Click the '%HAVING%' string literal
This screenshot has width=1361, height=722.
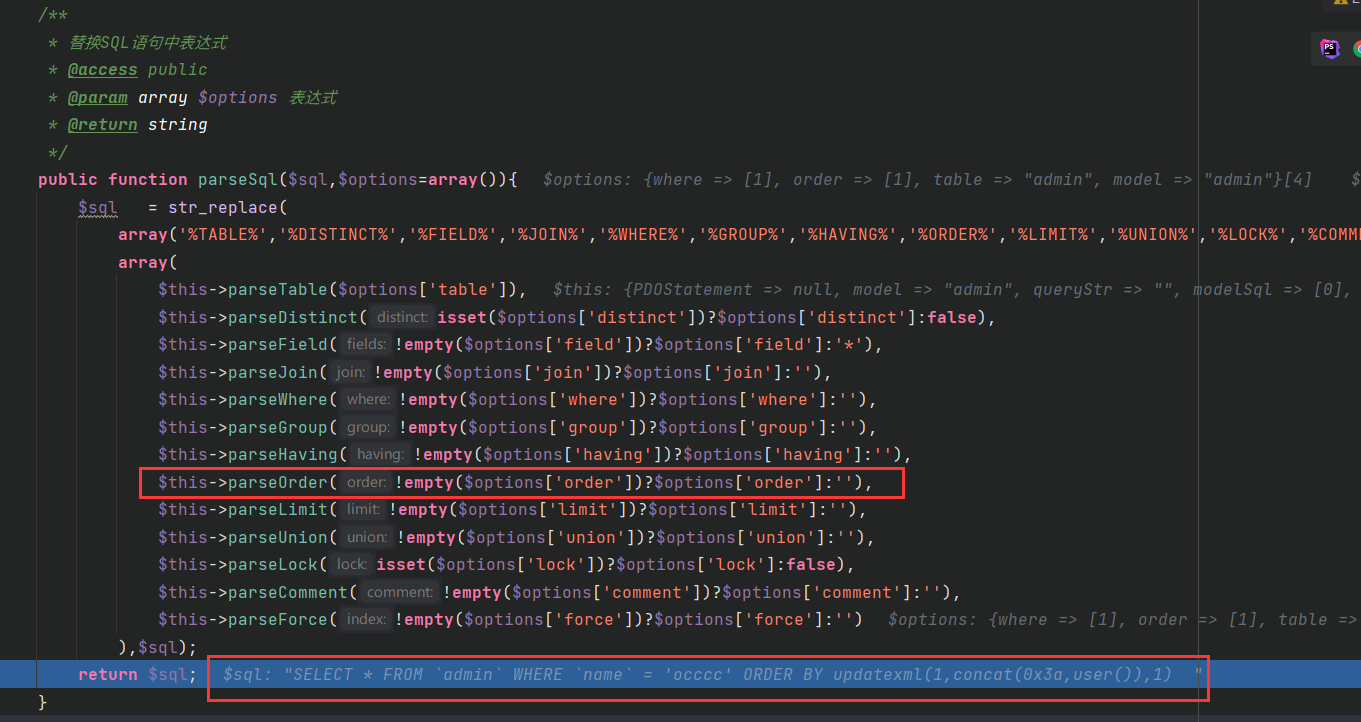(848, 235)
